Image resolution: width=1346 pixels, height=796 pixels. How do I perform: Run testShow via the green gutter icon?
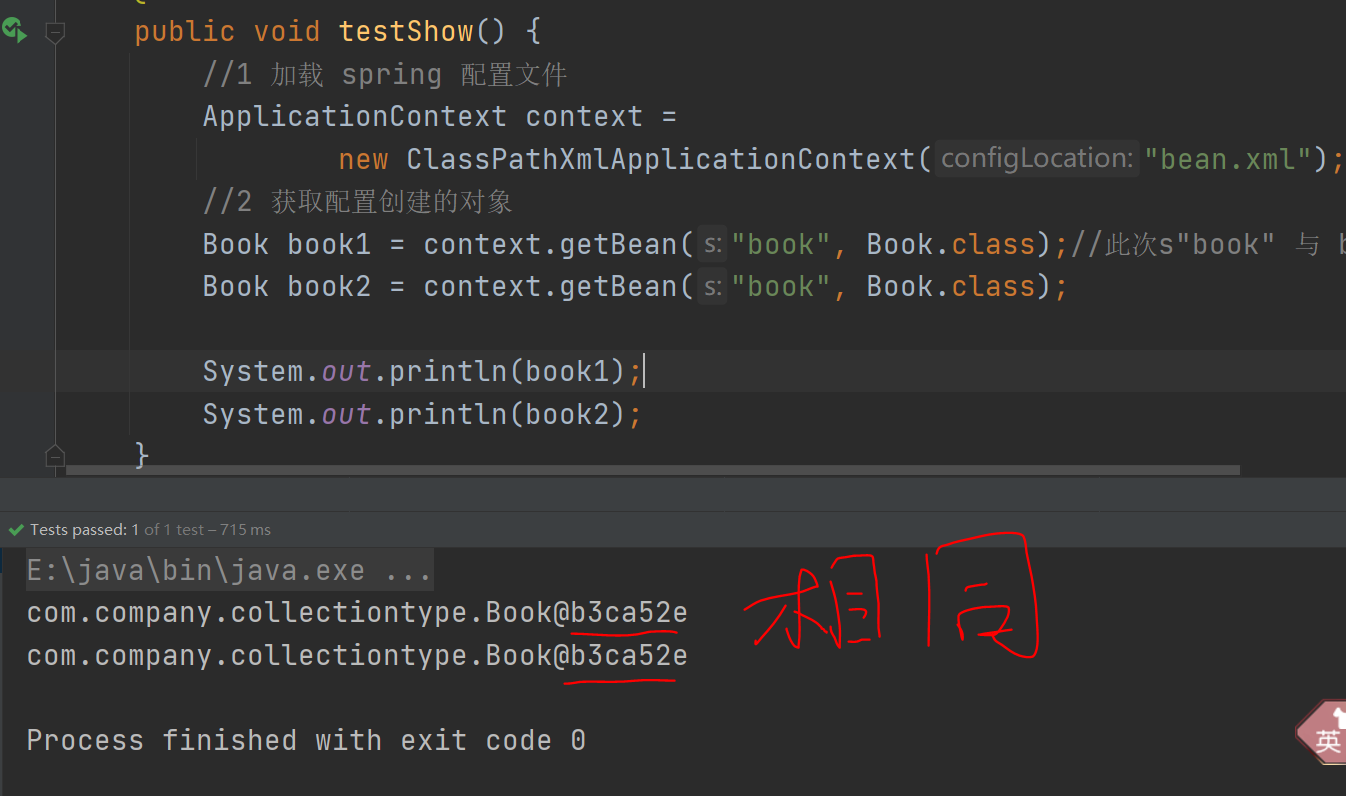(x=14, y=31)
